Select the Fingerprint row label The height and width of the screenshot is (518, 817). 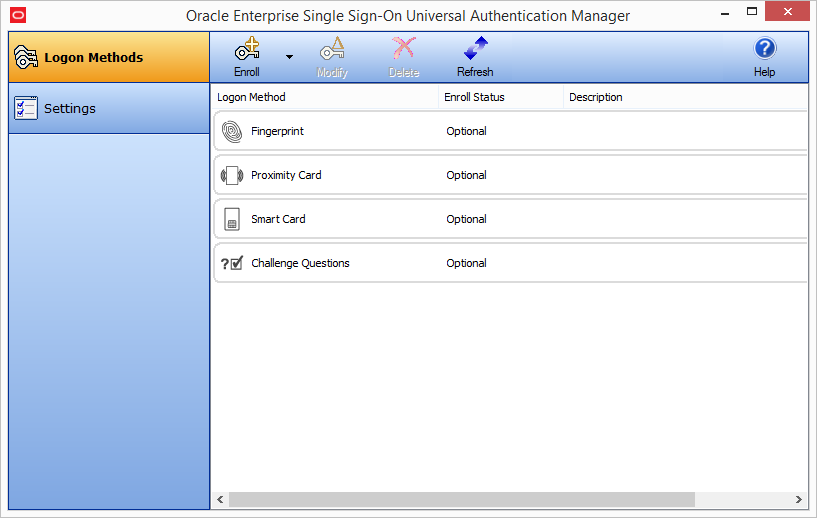pyautogui.click(x=277, y=131)
